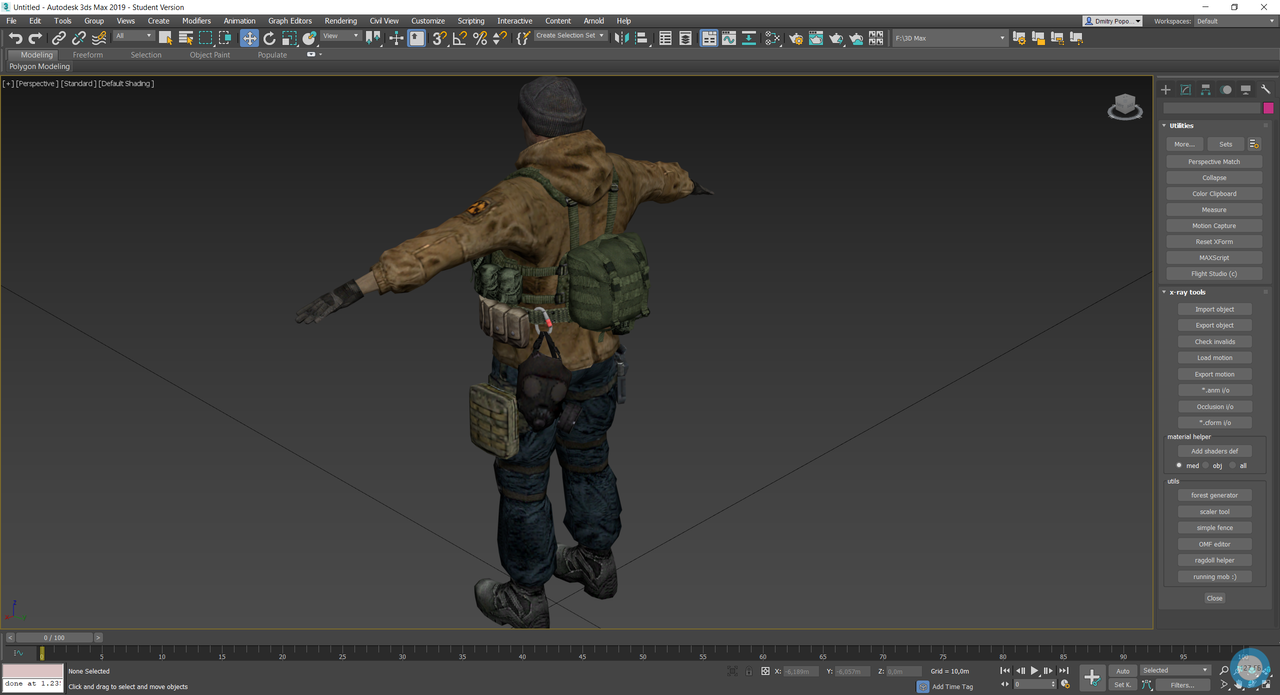Open the Rendering menu

pos(340,21)
